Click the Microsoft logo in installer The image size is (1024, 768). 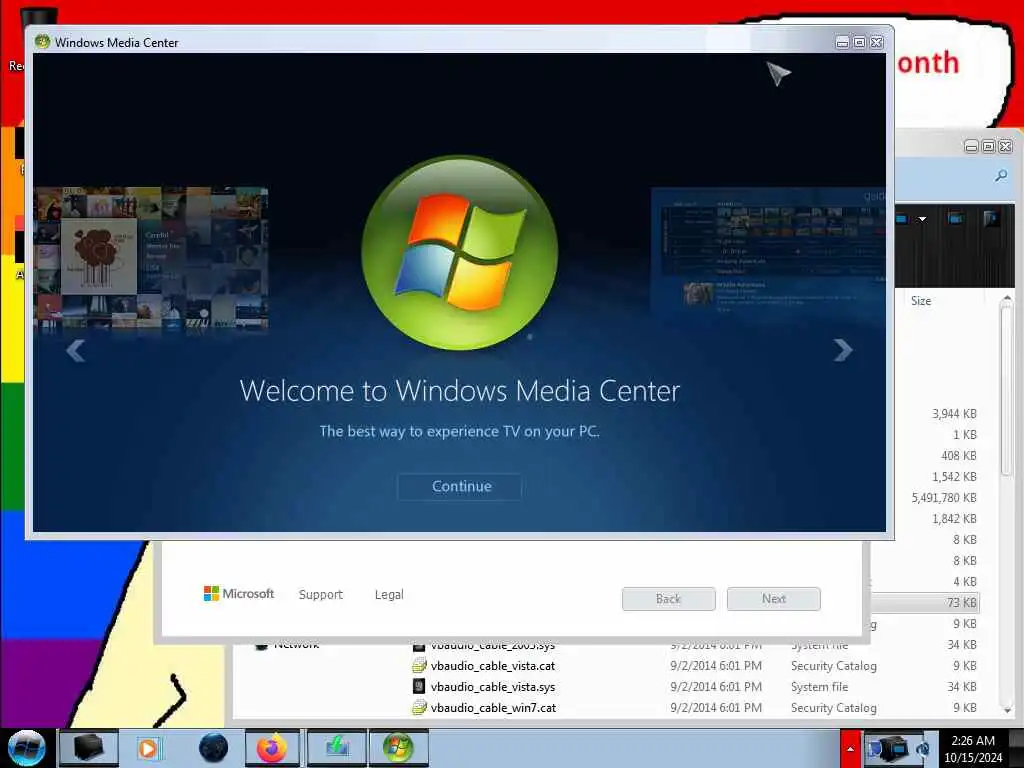pos(239,594)
